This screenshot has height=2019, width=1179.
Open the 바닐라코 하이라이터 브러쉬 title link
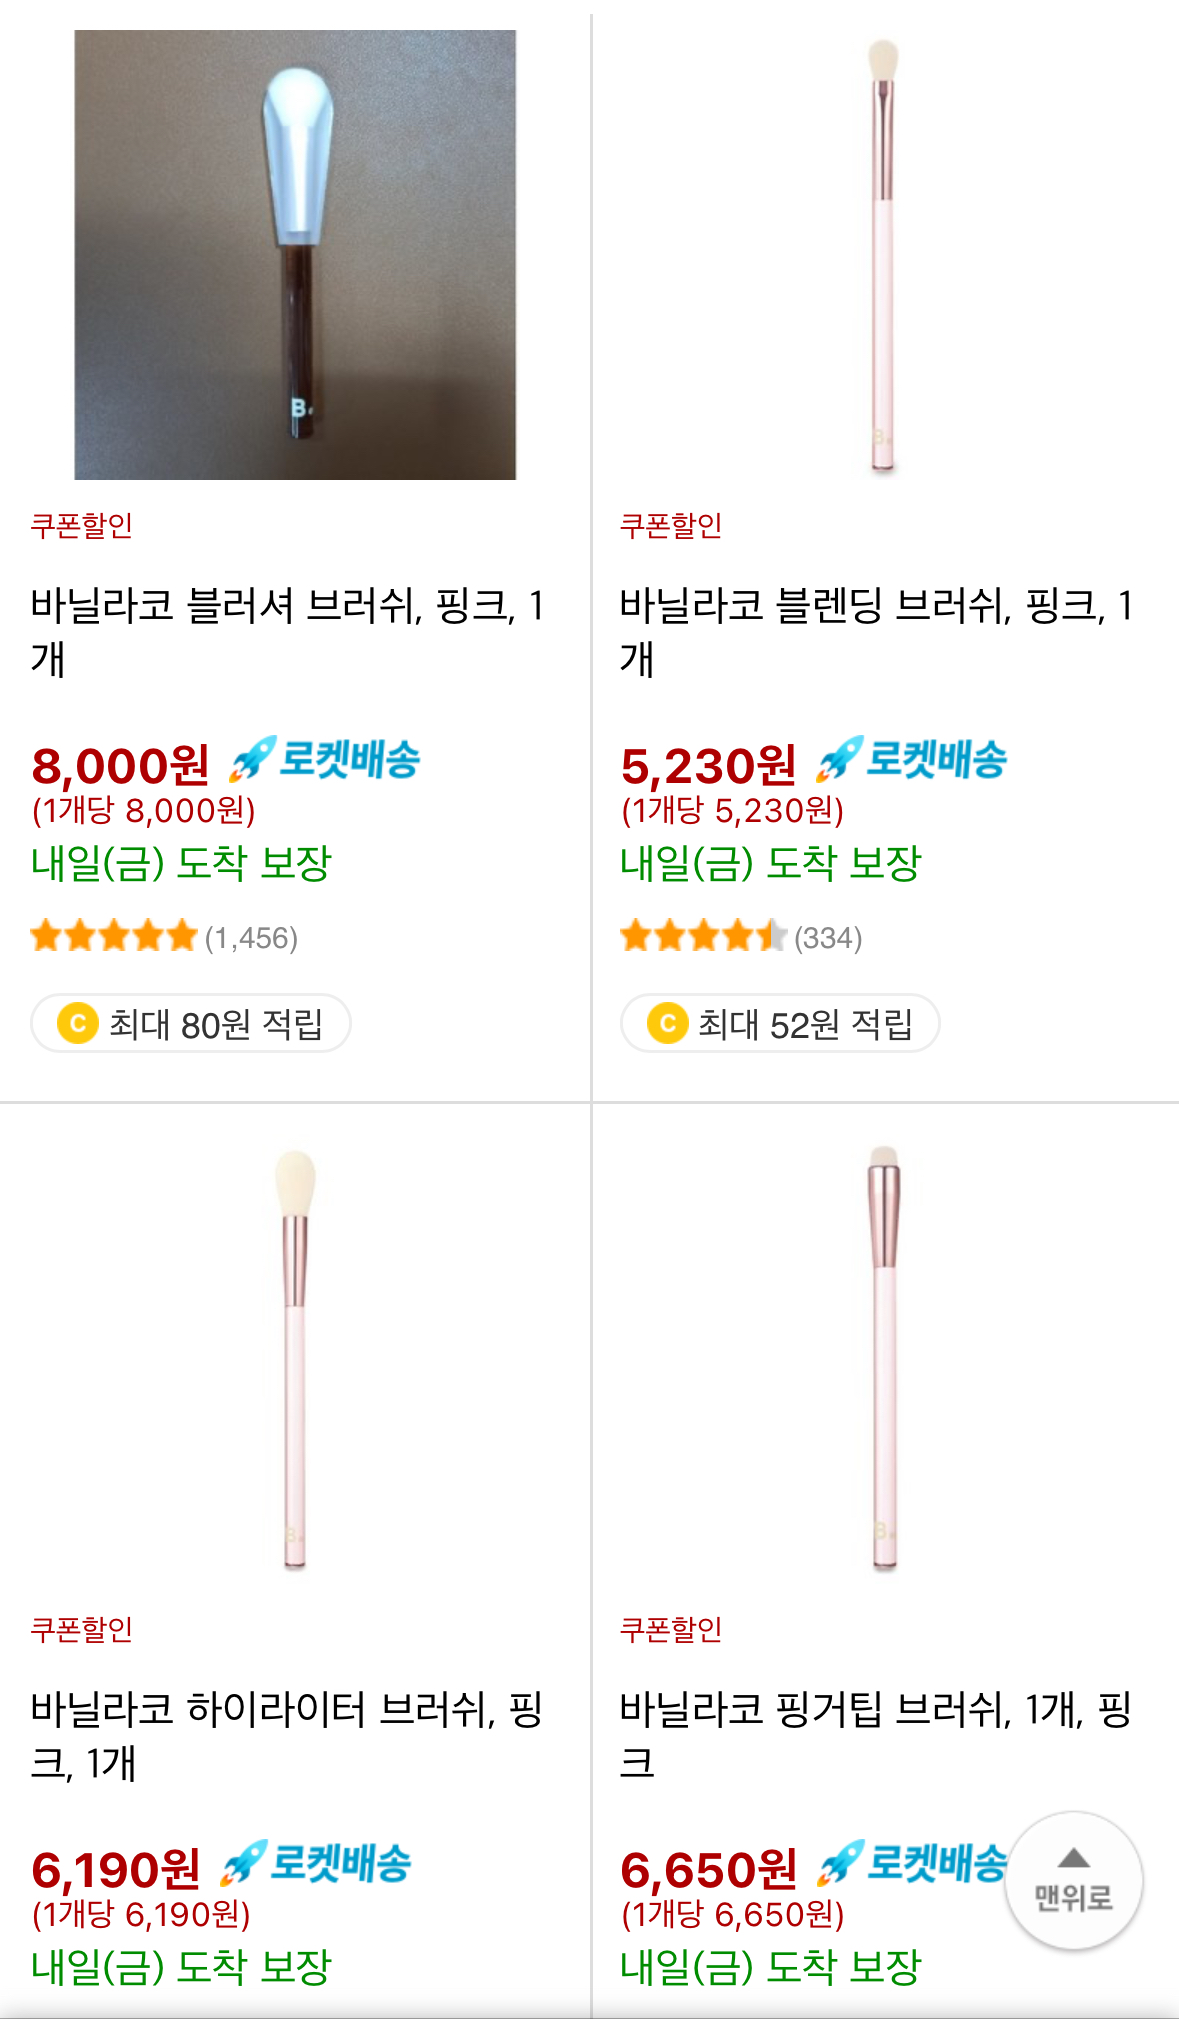pyautogui.click(x=287, y=1736)
